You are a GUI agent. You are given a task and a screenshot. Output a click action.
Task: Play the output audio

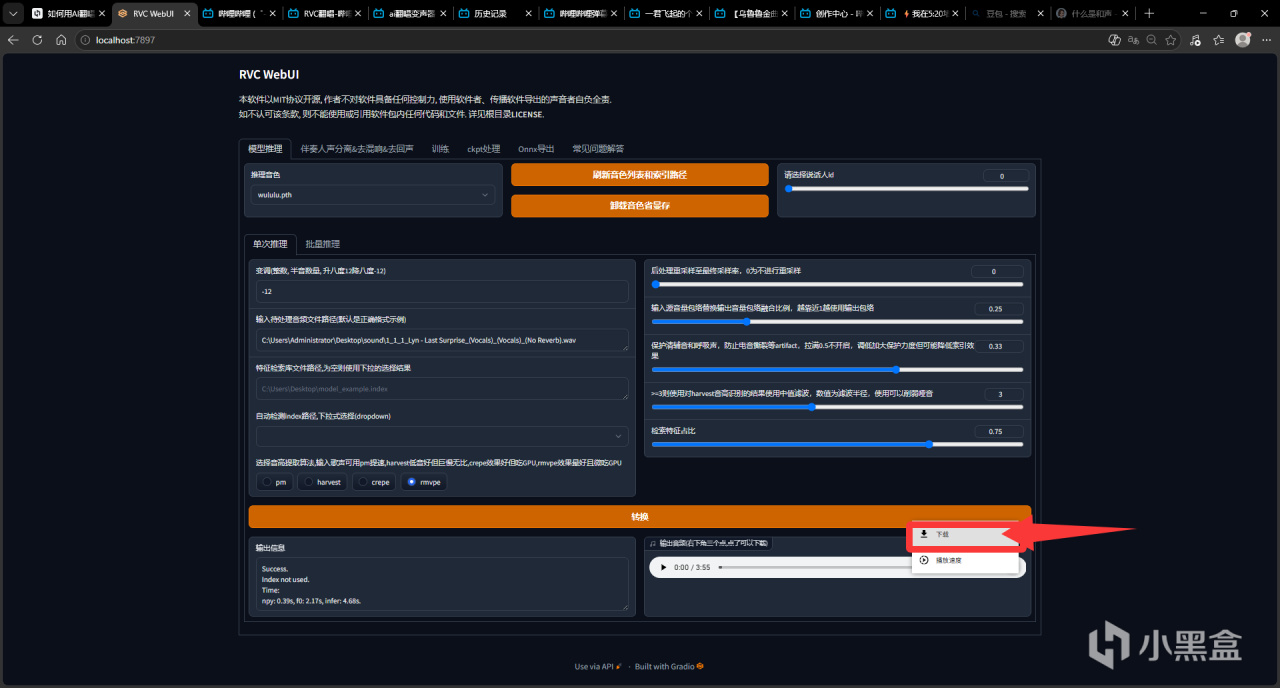pos(663,567)
